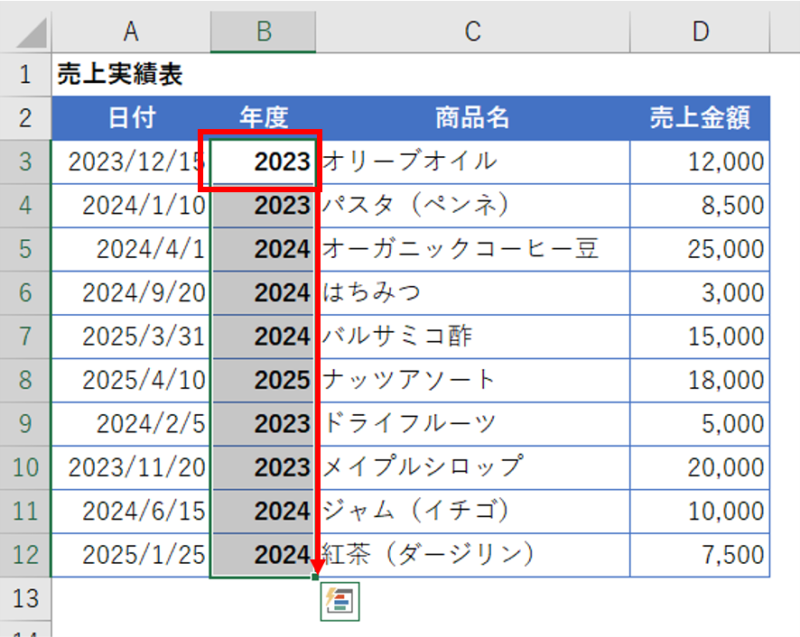This screenshot has height=637, width=800.
Task: Select column D header
Action: coord(700,32)
